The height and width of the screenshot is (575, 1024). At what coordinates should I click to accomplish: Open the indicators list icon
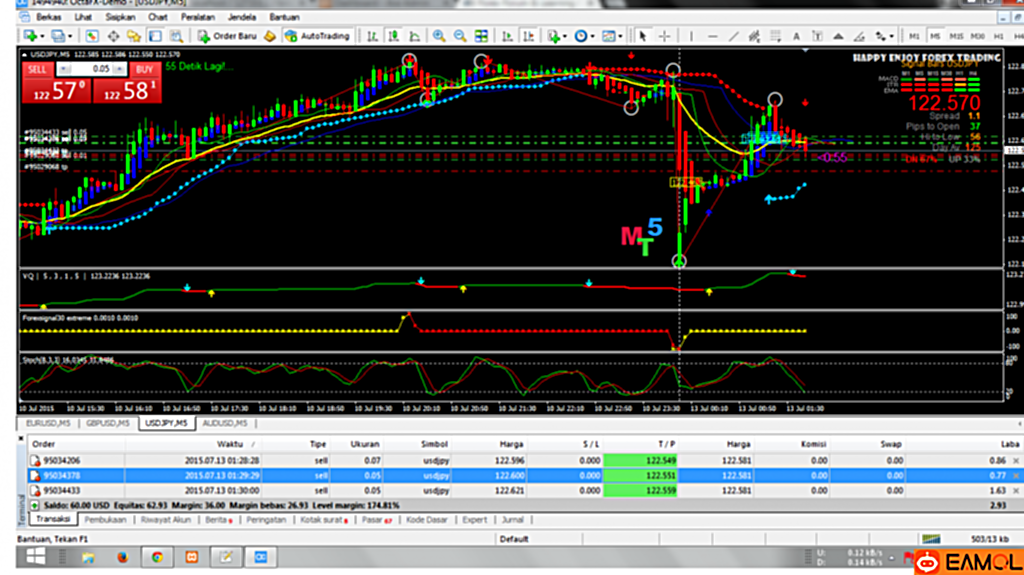pos(553,36)
